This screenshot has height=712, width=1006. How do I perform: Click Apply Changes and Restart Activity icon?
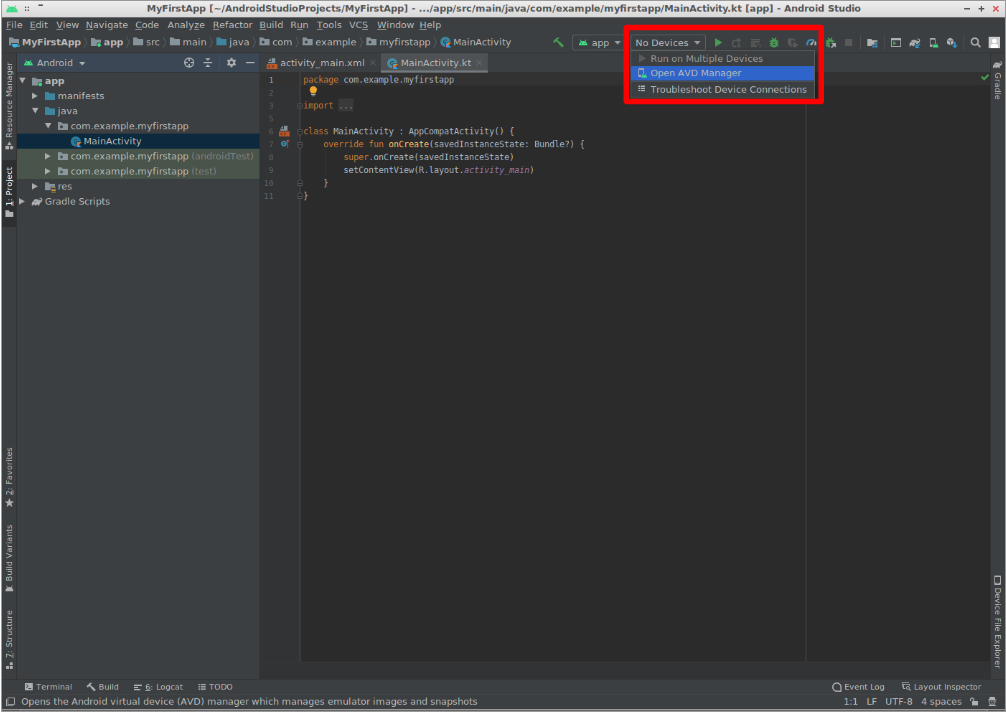[x=737, y=42]
